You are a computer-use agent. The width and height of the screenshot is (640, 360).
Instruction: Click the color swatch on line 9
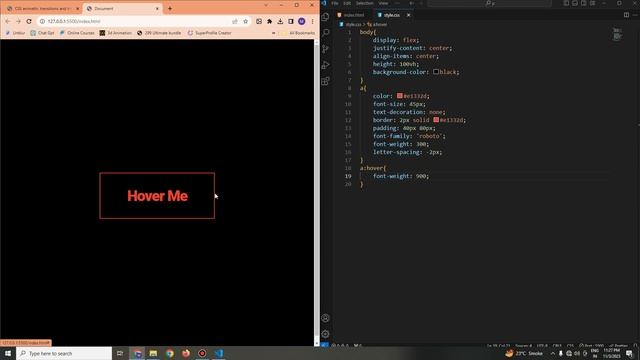click(x=400, y=96)
